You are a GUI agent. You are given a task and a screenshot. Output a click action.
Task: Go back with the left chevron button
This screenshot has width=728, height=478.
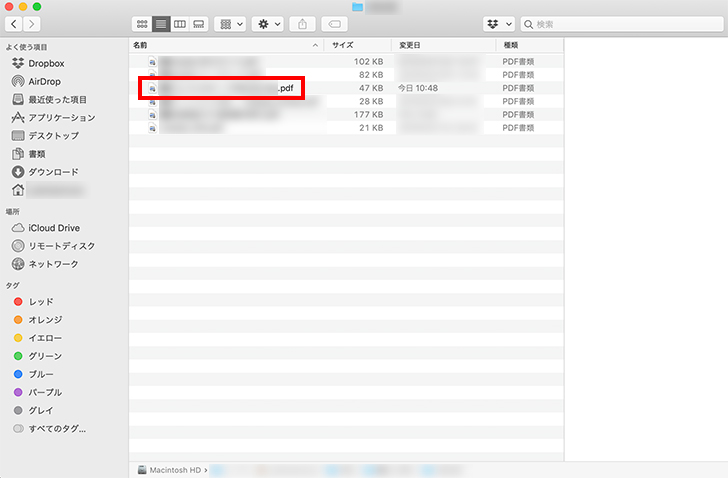(x=13, y=24)
